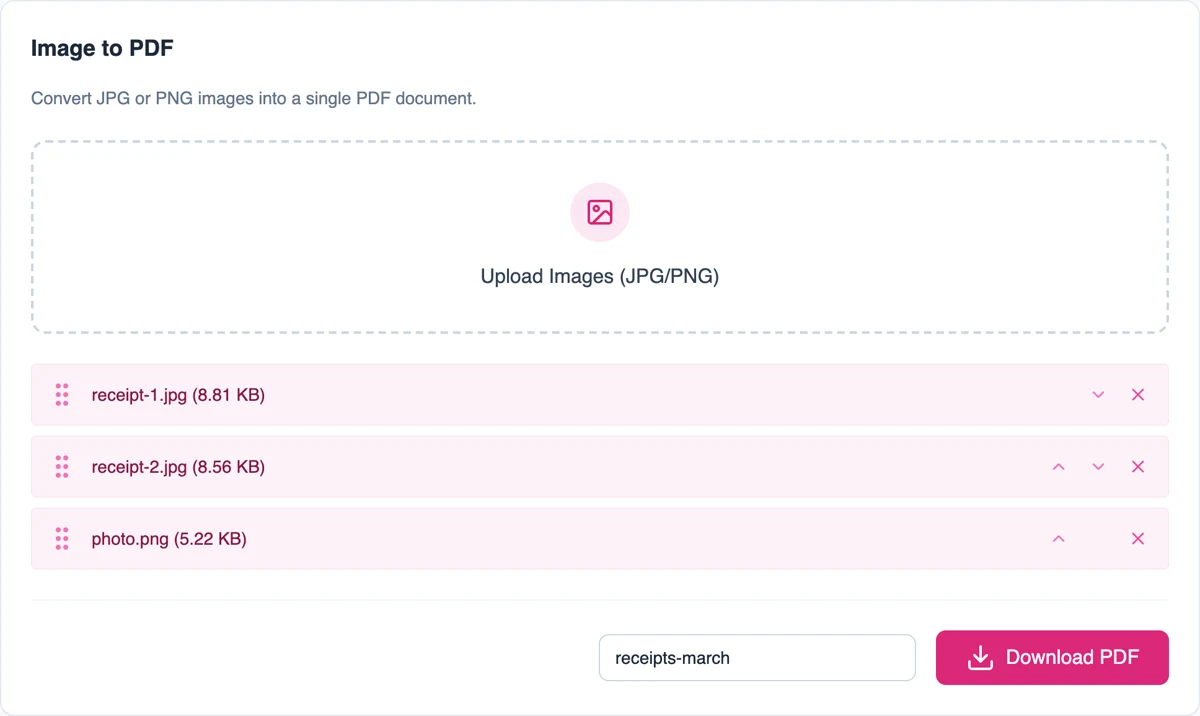Click the drag handle beside receipt-2.jpg
Image resolution: width=1200 pixels, height=716 pixels.
62,467
